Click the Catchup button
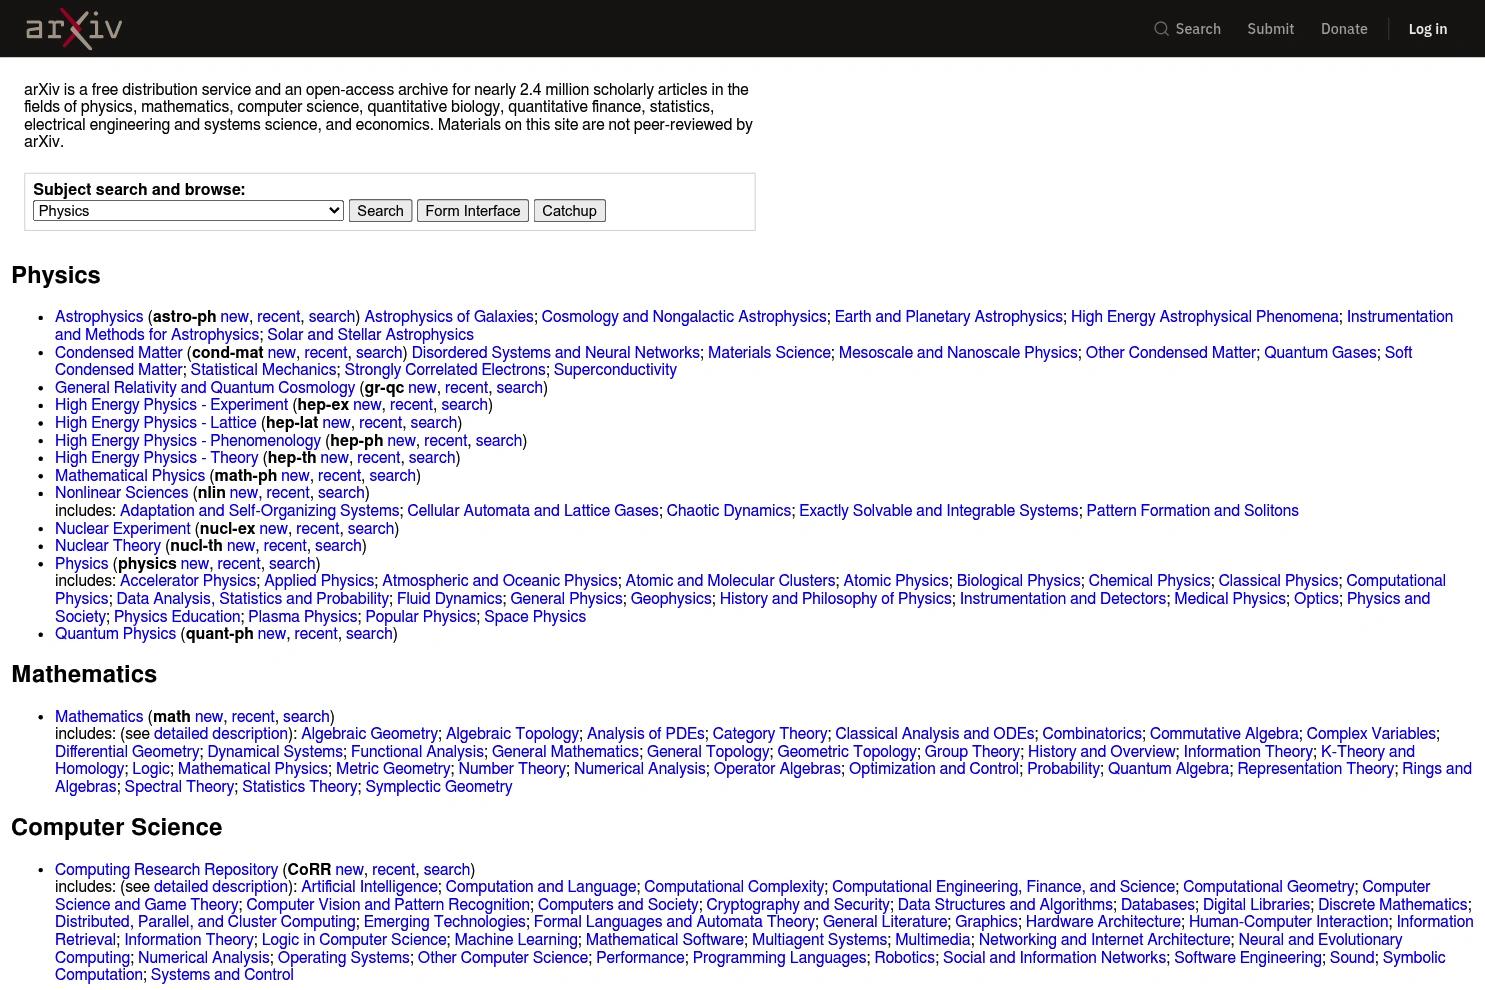This screenshot has height=990, width=1485. [x=569, y=211]
